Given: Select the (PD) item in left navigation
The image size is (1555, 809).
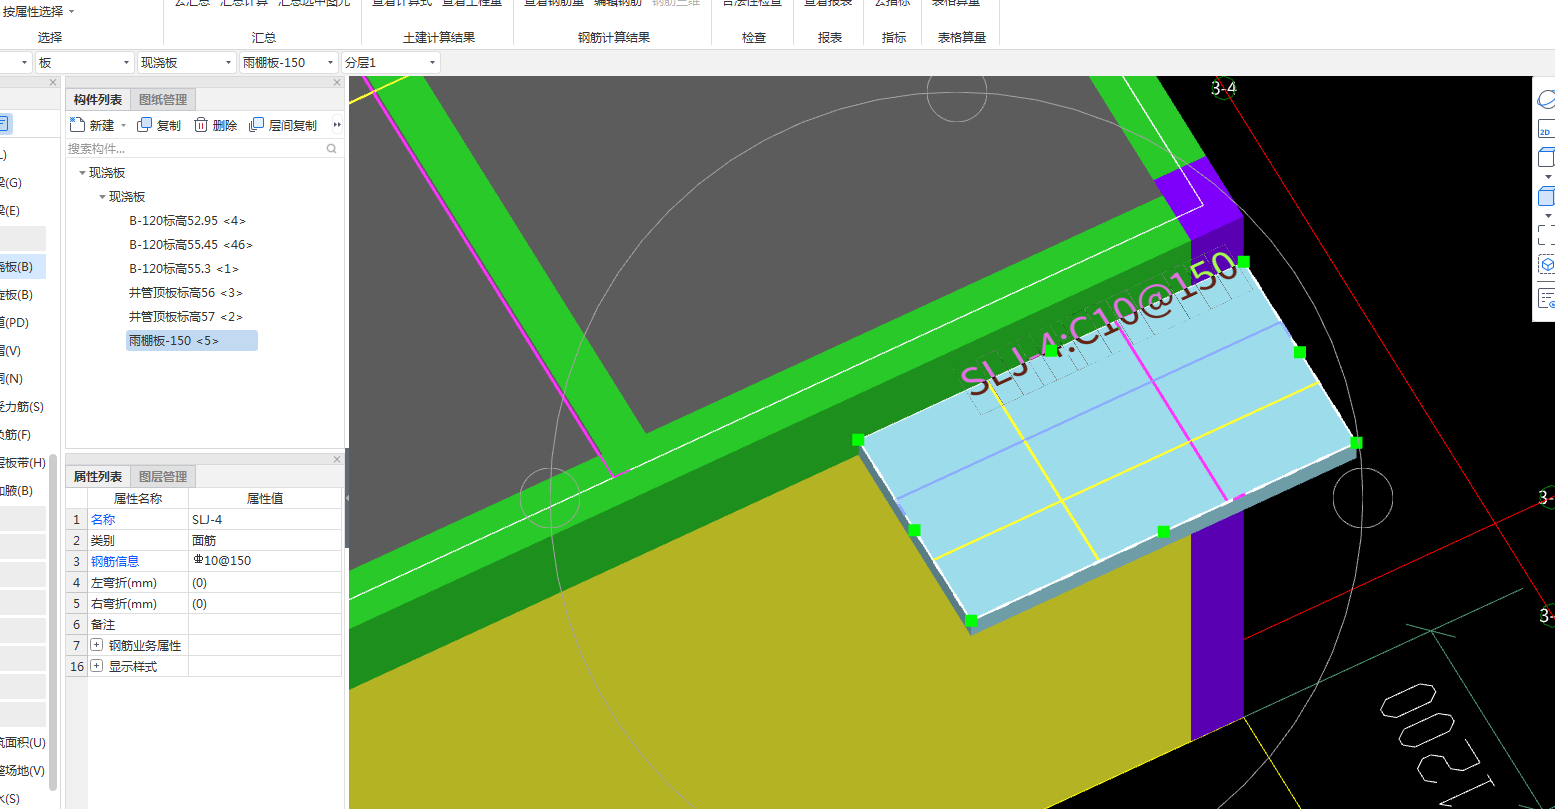Looking at the screenshot, I should (15, 323).
